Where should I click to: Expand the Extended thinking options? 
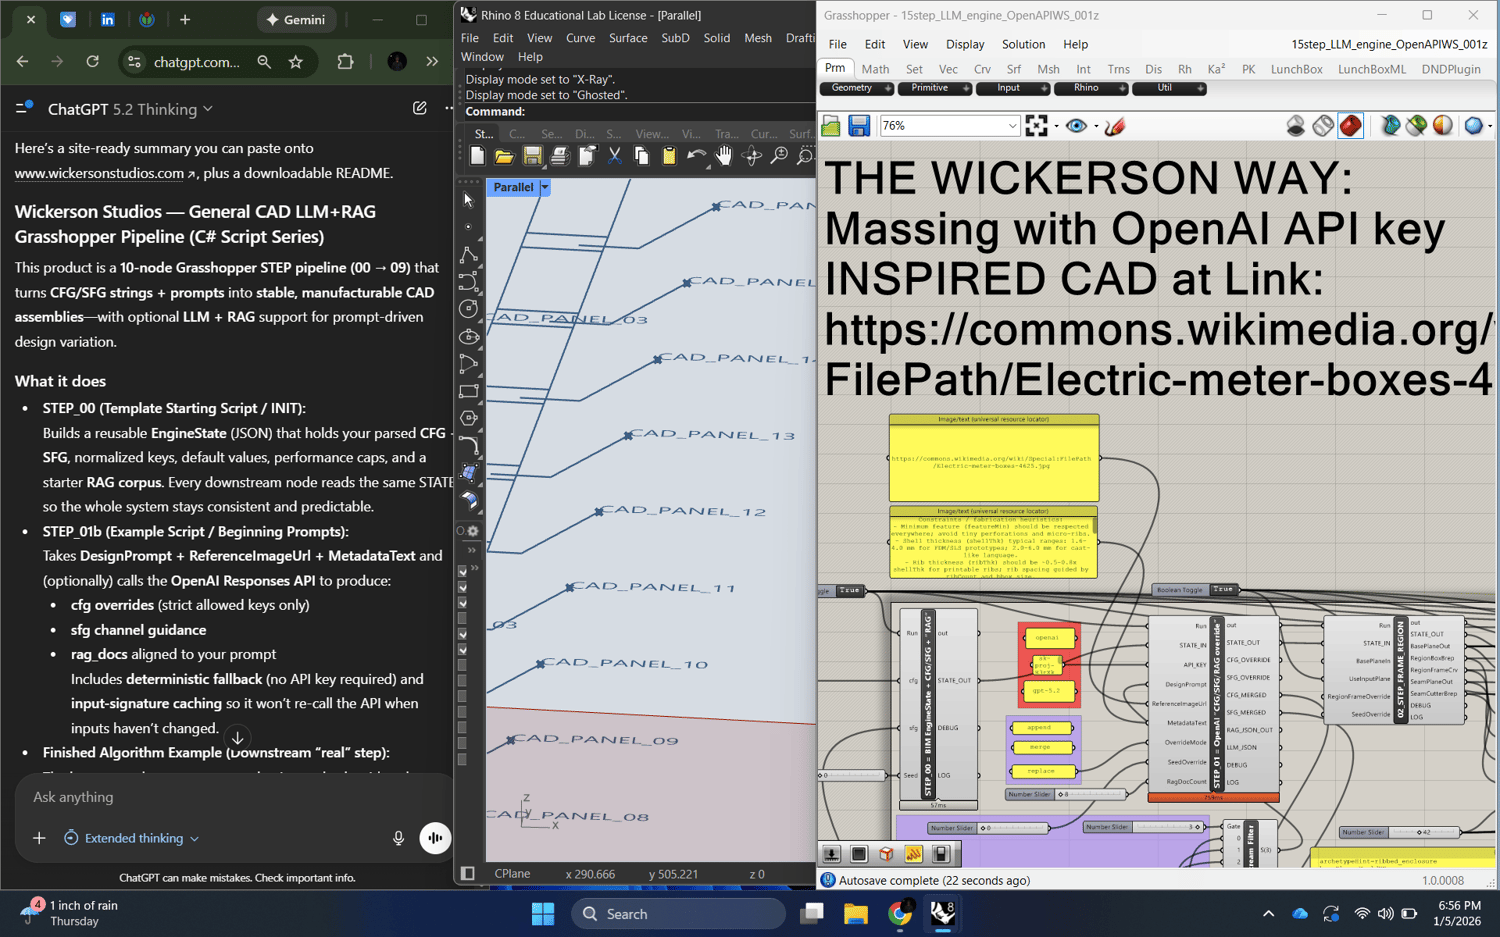coord(132,838)
